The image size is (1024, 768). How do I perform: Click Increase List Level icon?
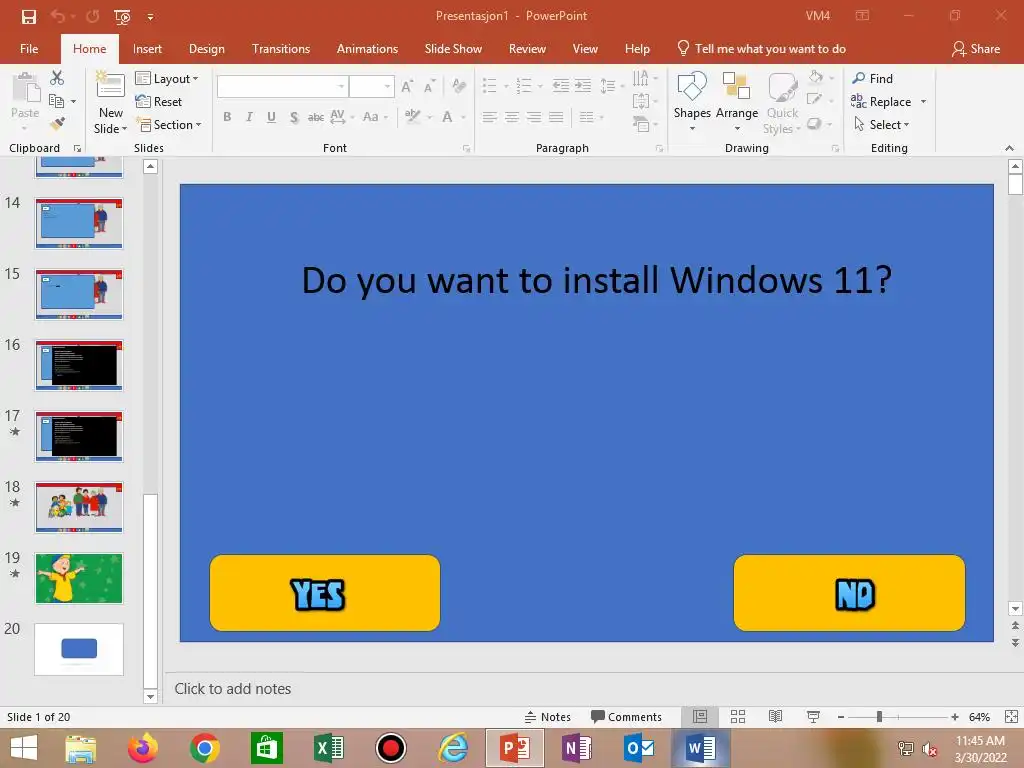[x=583, y=86]
